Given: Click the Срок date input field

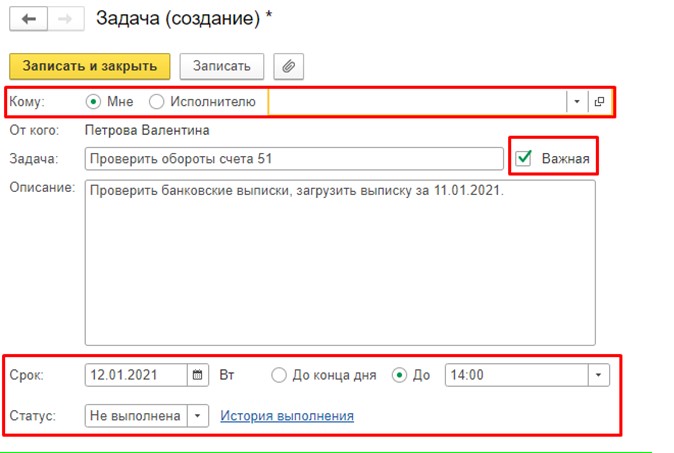Looking at the screenshot, I should [x=137, y=375].
